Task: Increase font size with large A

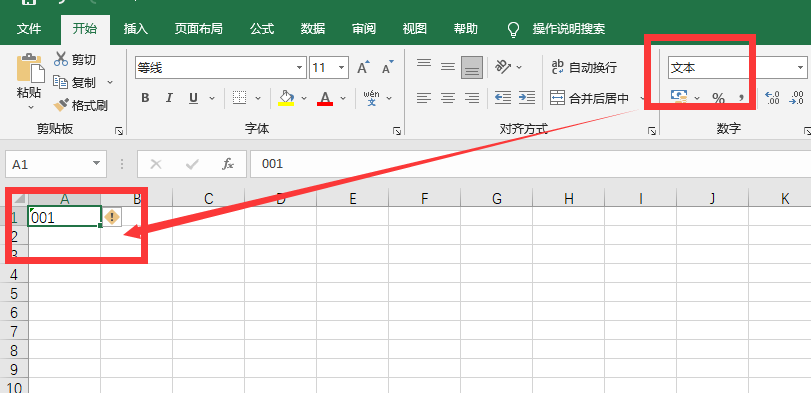Action: coord(363,67)
